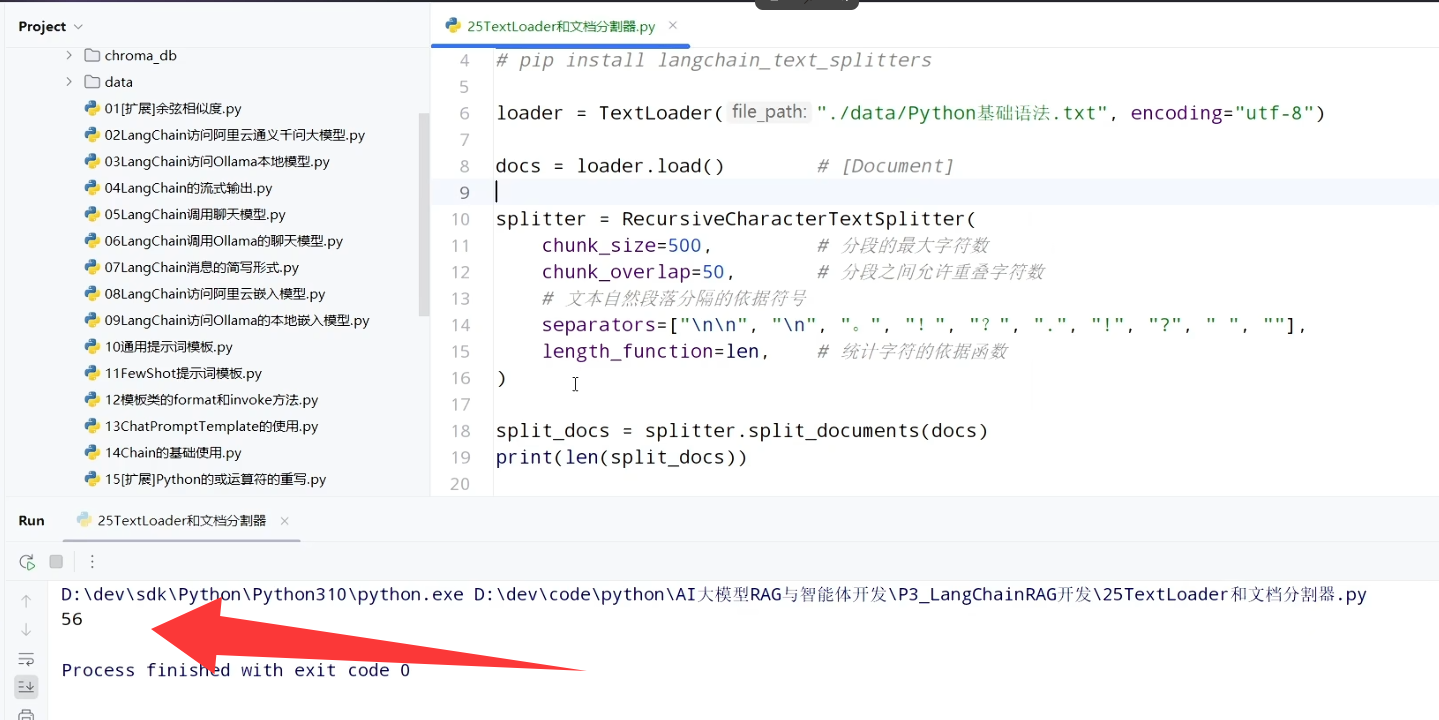Click chunk_overlap on line 12
This screenshot has height=720, width=1439.
pyautogui.click(x=616, y=273)
